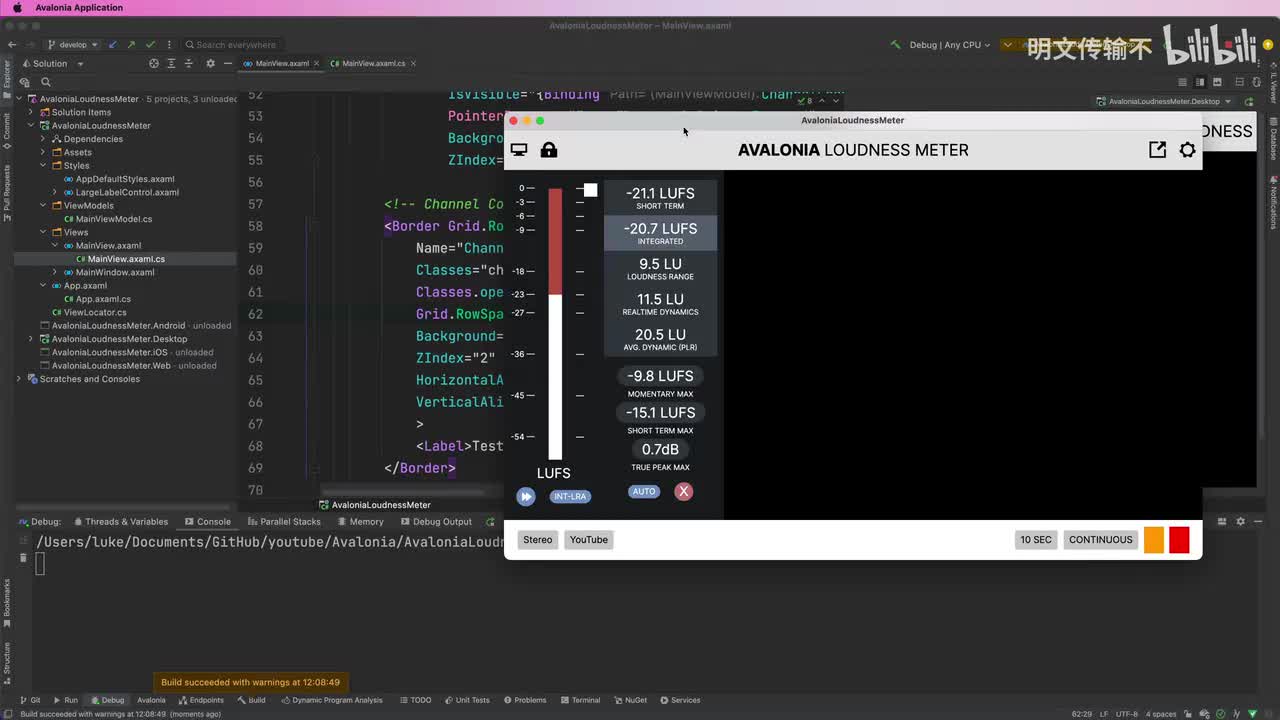Navigate back with the IDE back arrow

(x=12, y=45)
